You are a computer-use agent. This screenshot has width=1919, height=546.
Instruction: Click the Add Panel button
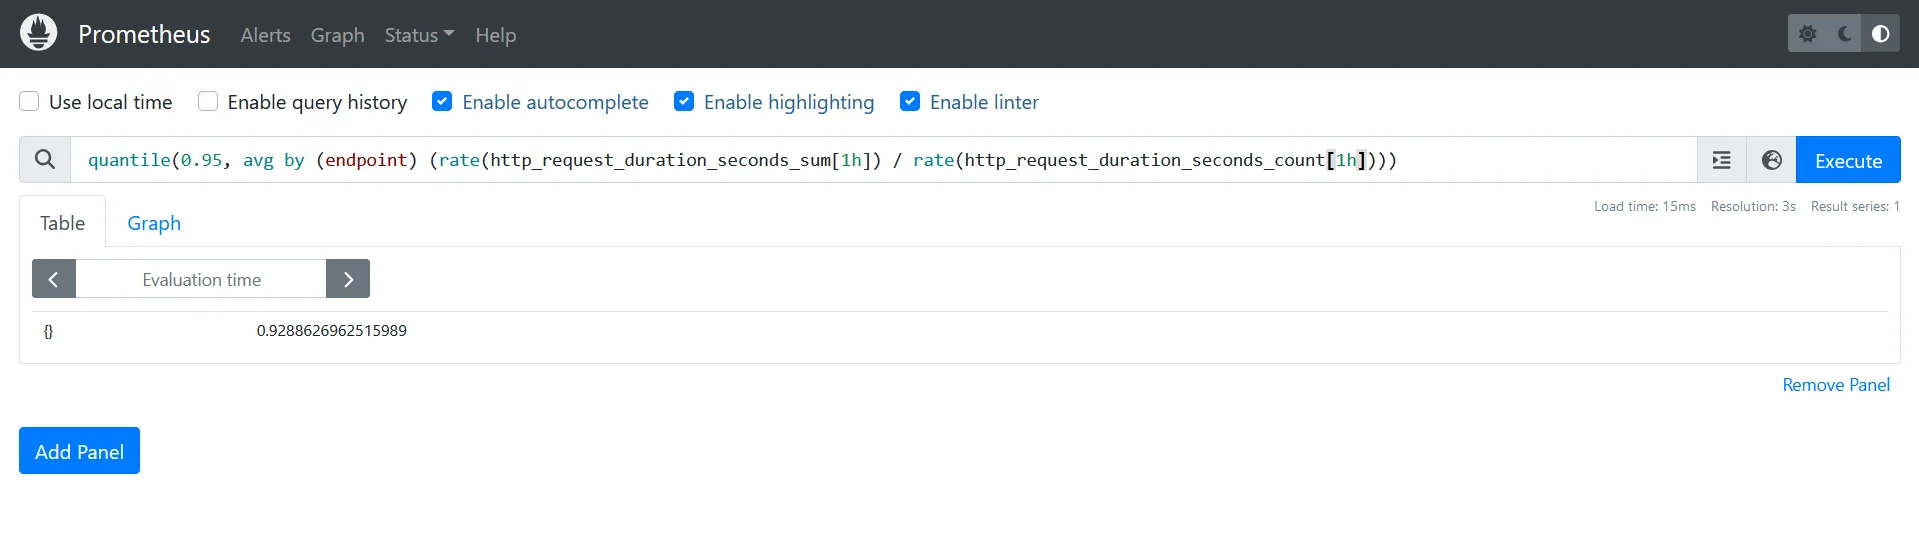pos(79,451)
